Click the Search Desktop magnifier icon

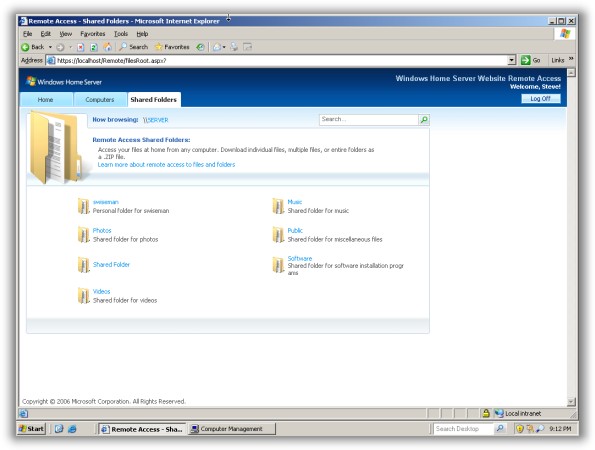point(500,429)
